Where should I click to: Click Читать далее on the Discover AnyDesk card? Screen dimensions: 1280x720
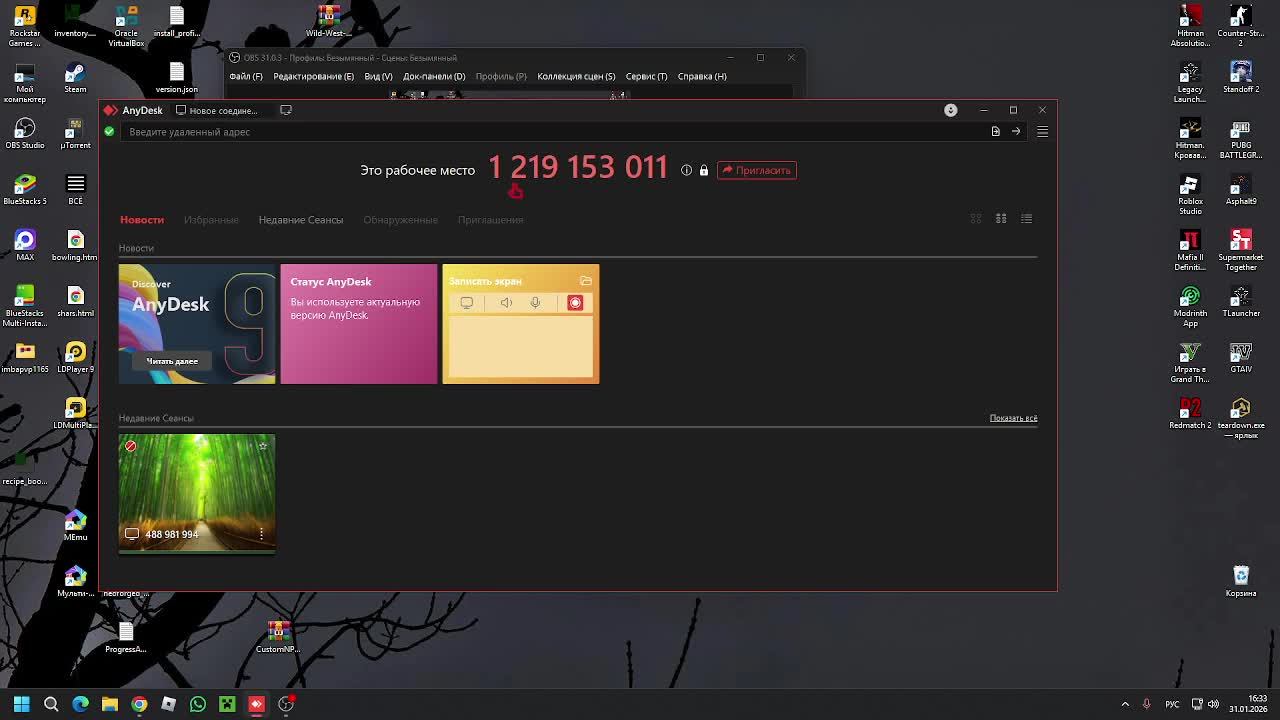click(172, 361)
